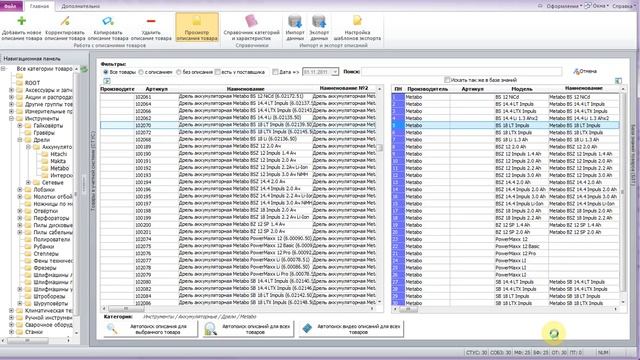Select the "с описанием" radio filter
The image size is (640, 360).
point(141,72)
